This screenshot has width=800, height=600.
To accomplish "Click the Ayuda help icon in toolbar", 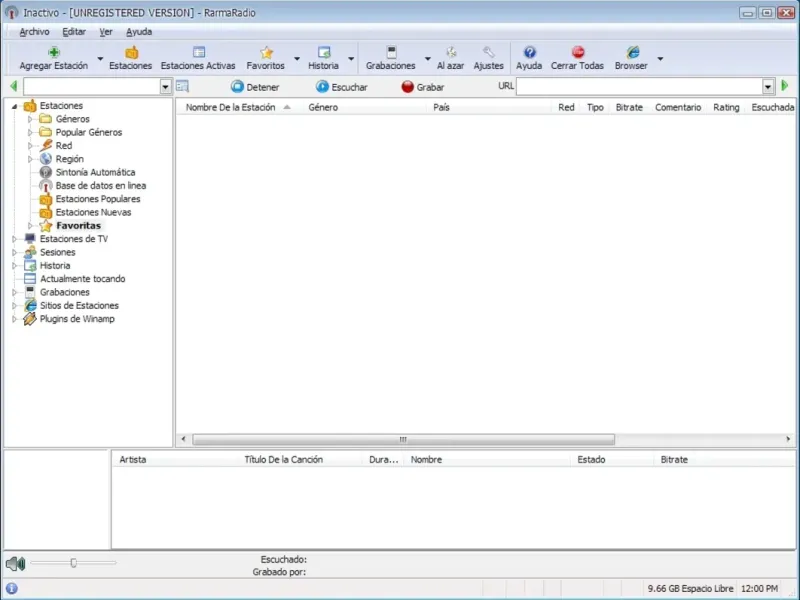I will click(530, 52).
